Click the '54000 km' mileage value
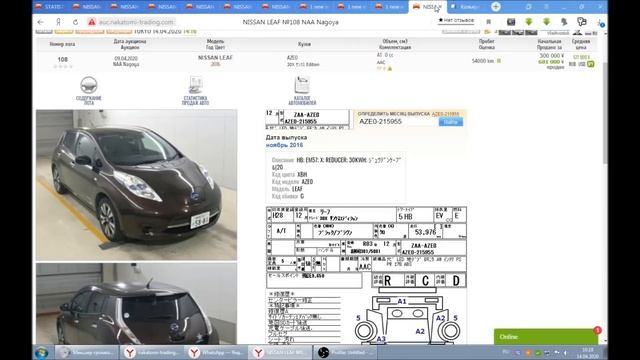Image resolution: width=640 pixels, height=360 pixels. point(483,61)
